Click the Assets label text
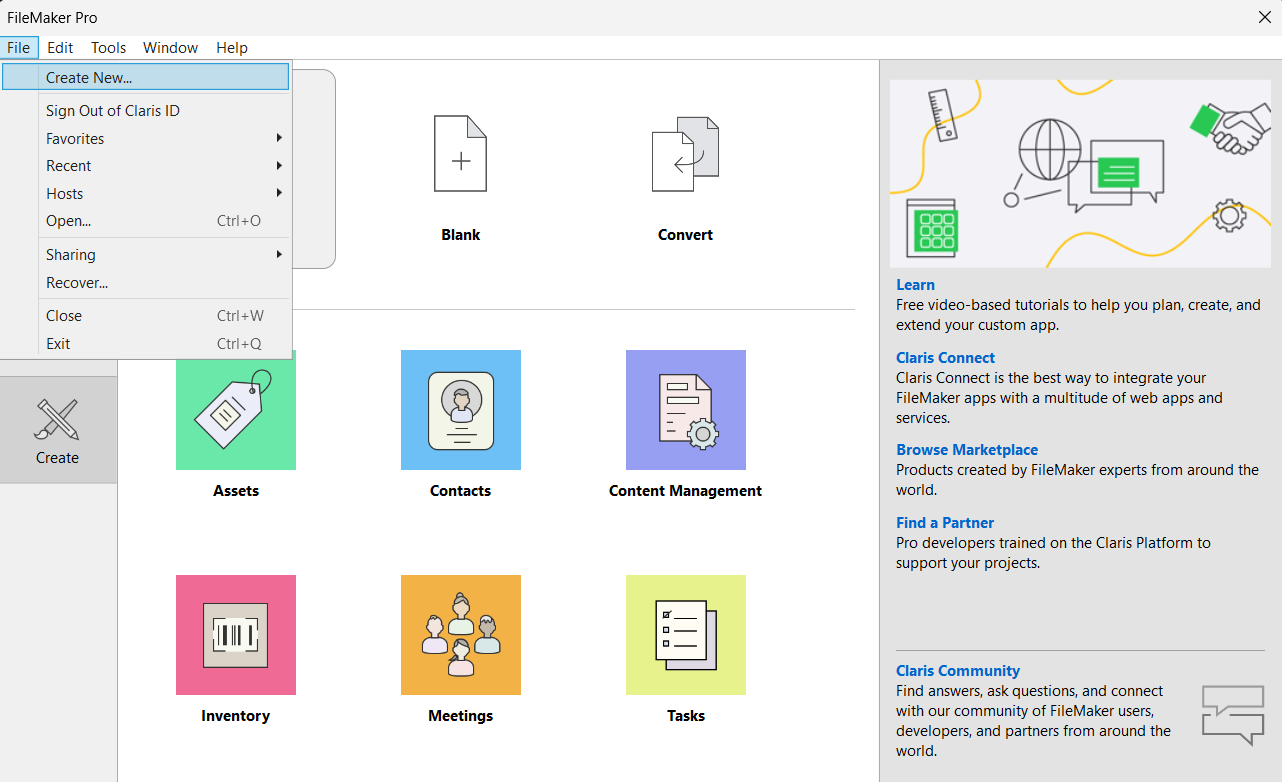This screenshot has height=782, width=1282. (x=236, y=491)
